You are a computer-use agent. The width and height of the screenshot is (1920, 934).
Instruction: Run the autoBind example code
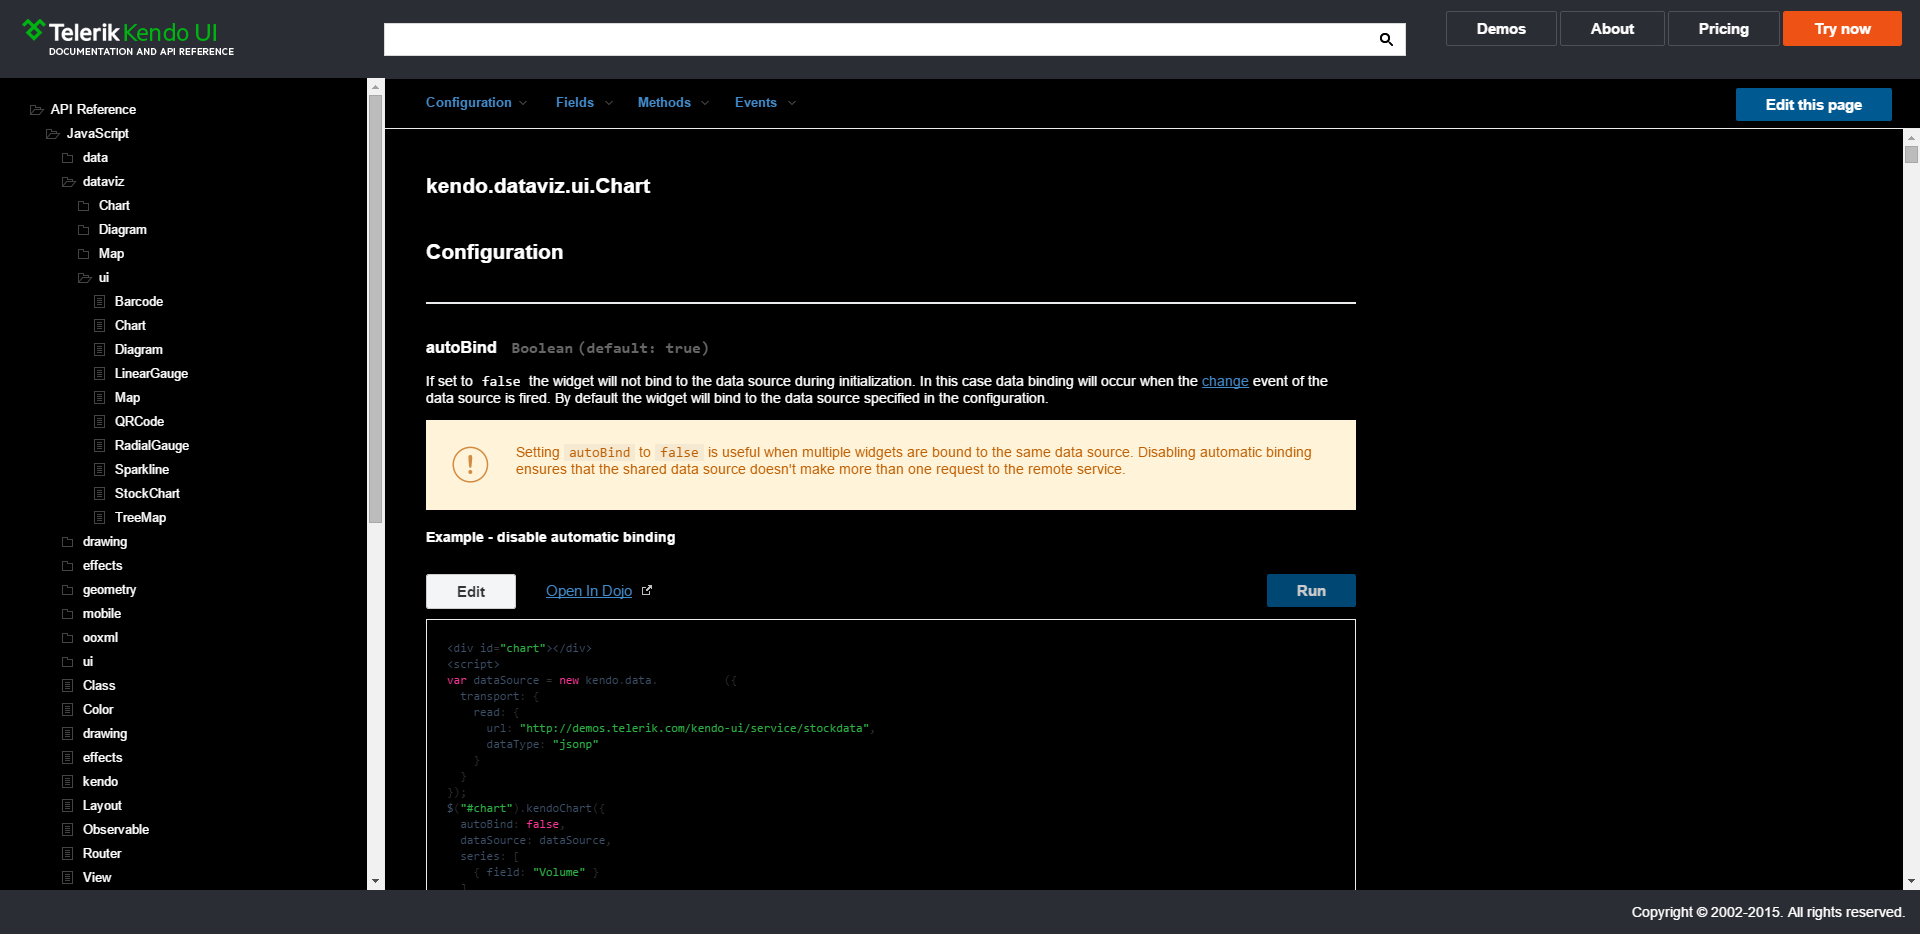tap(1311, 591)
